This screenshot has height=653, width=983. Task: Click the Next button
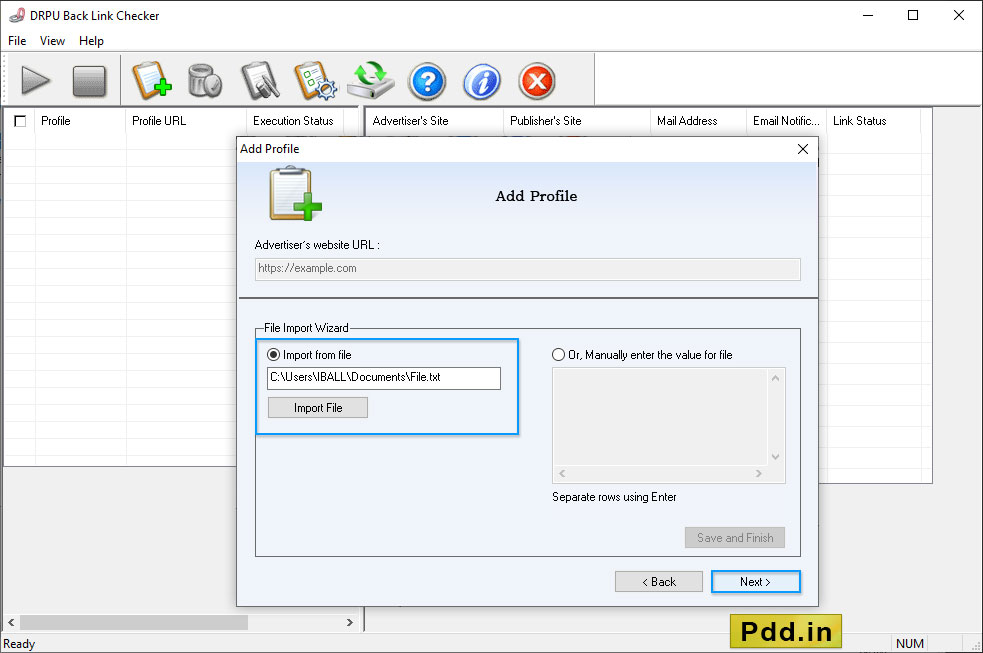(x=755, y=582)
